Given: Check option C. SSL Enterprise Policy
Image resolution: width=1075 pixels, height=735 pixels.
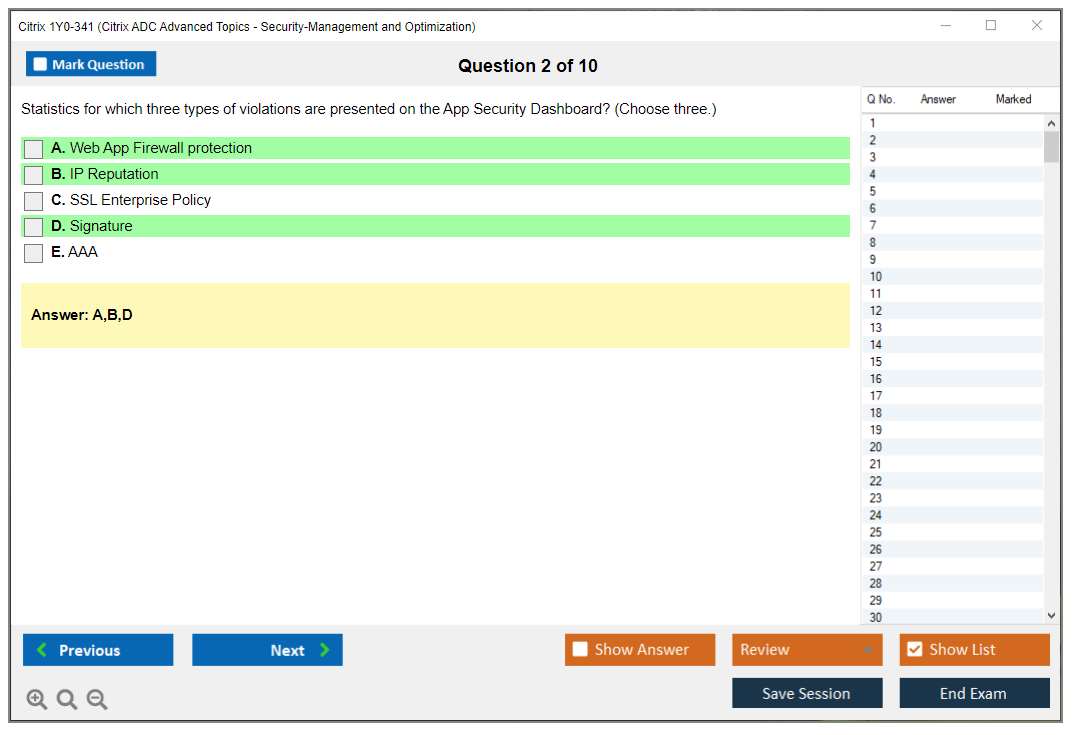Looking at the screenshot, I should pyautogui.click(x=34, y=201).
